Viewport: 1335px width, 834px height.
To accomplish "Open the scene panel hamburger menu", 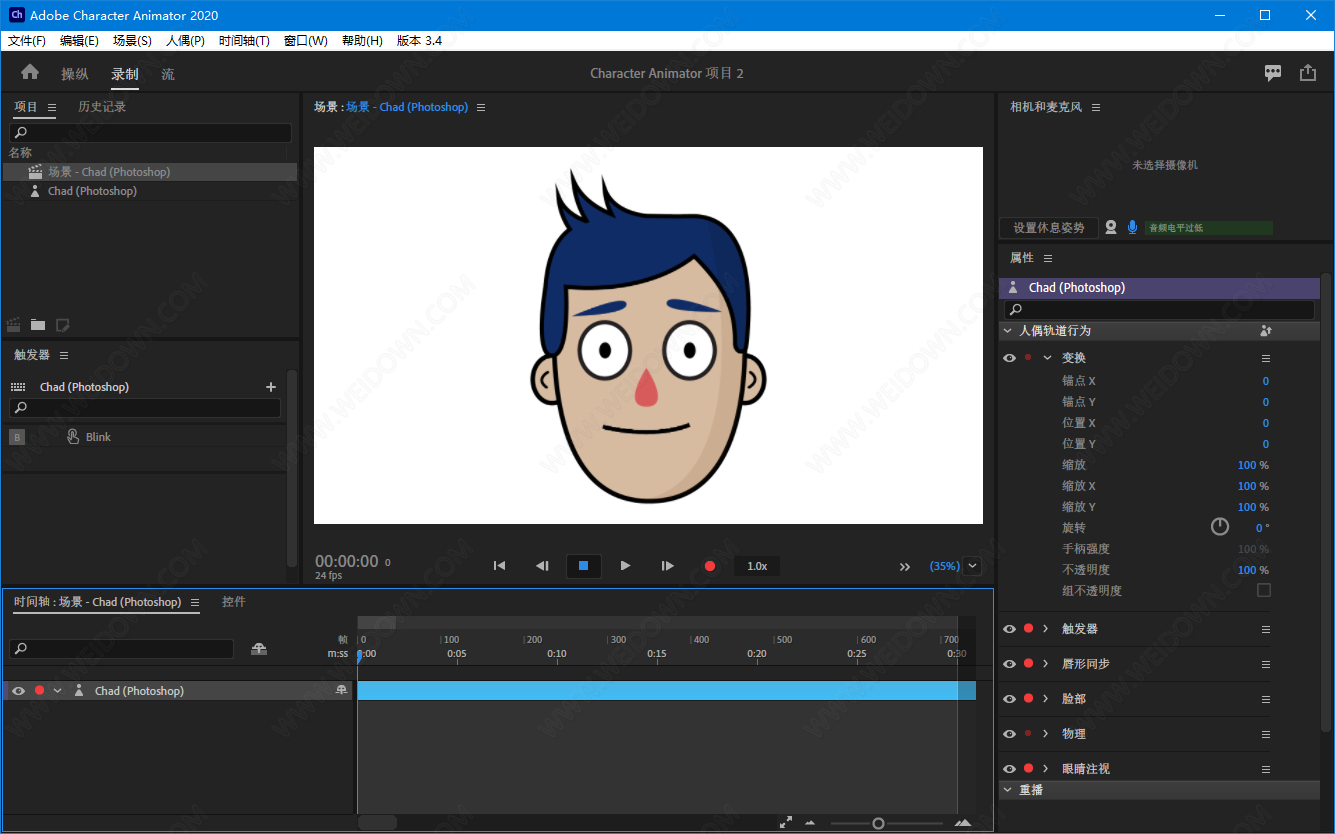I will tap(481, 107).
